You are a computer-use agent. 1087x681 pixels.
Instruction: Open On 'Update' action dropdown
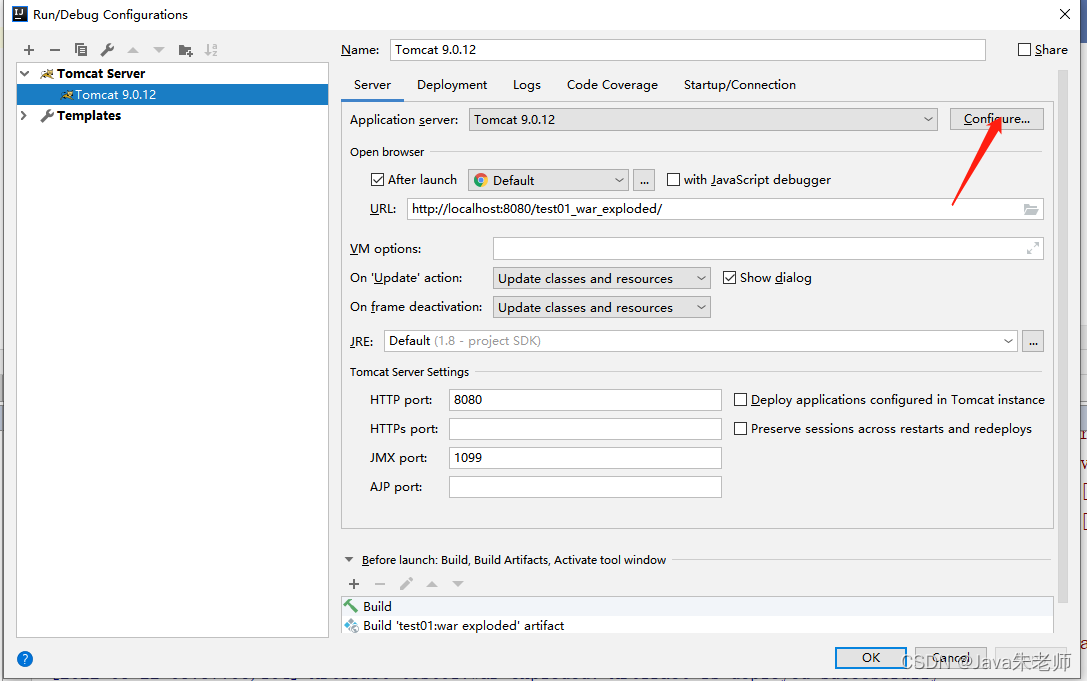pos(602,278)
